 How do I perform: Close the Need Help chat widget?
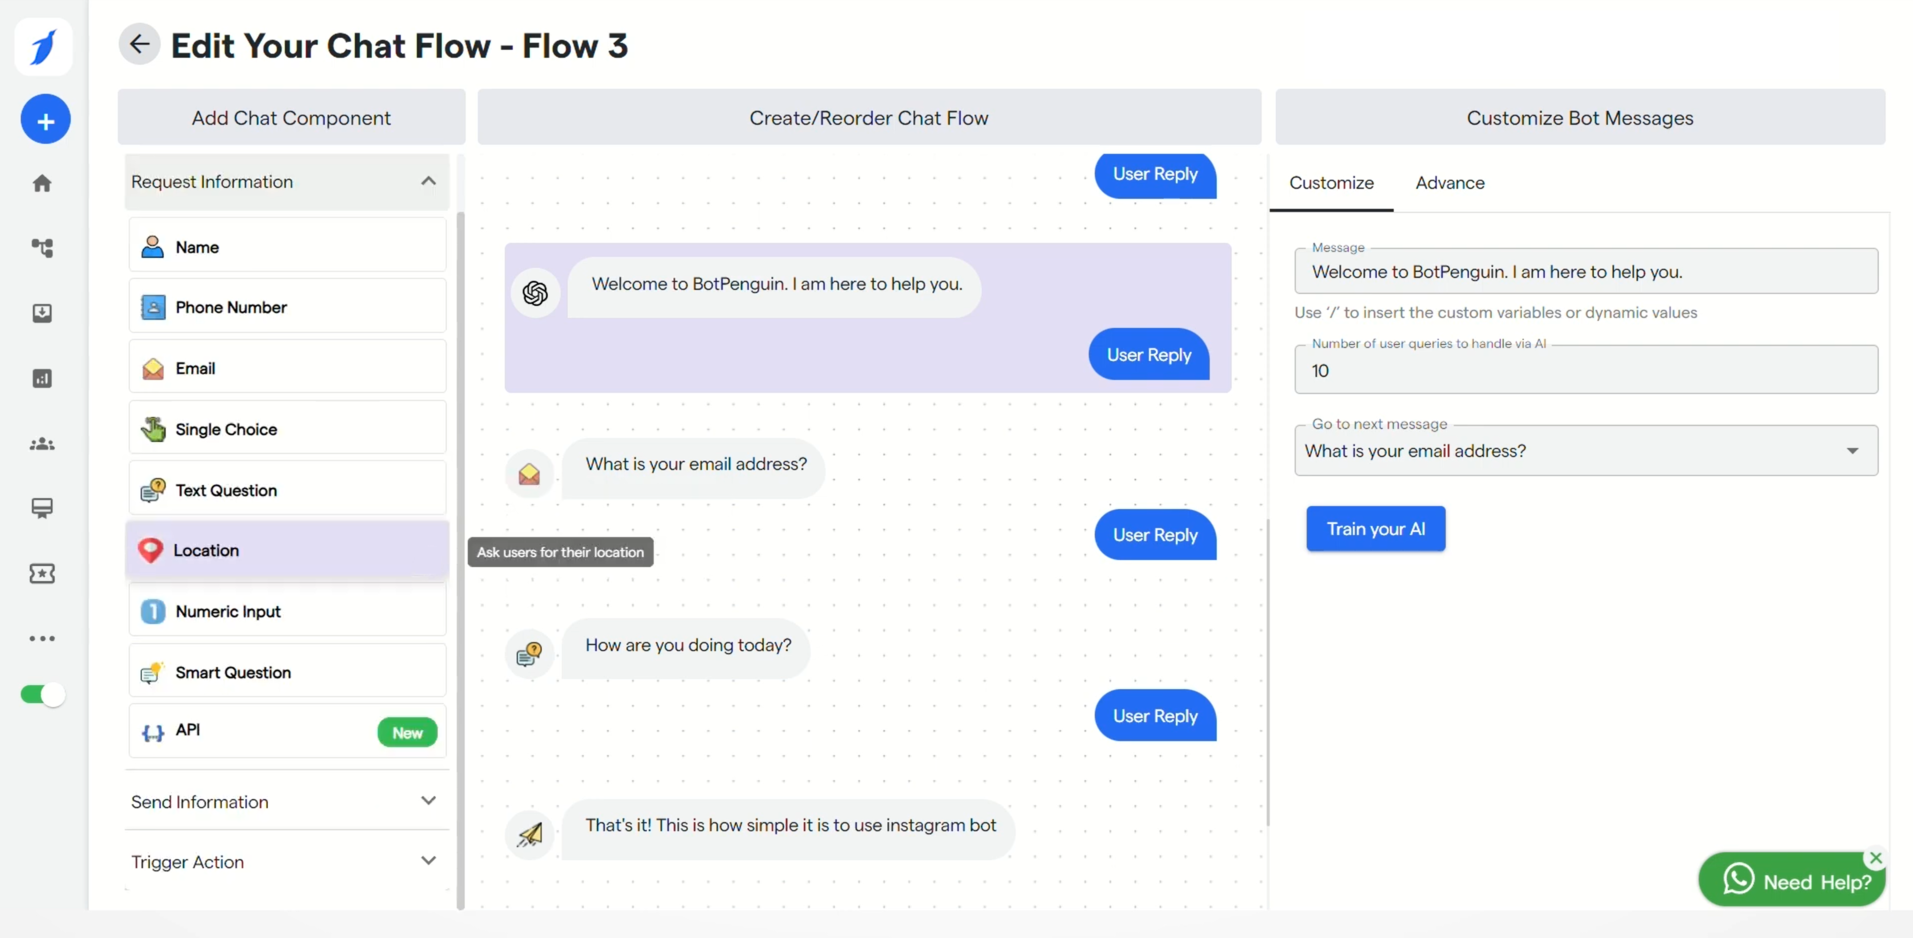[x=1876, y=858]
